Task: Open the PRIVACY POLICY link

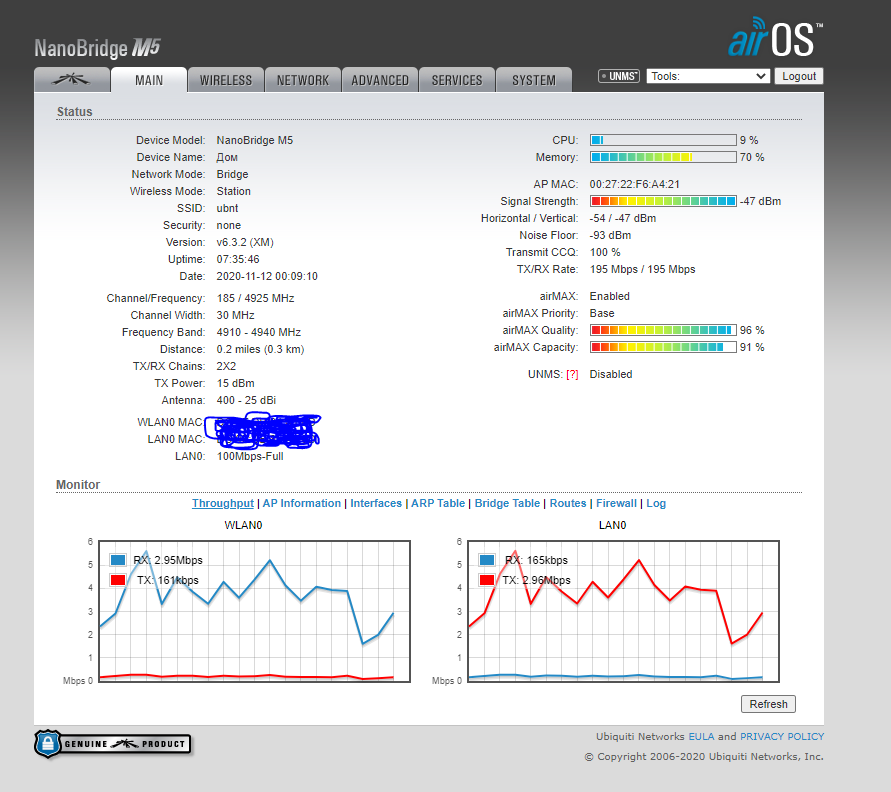Action: point(782,736)
